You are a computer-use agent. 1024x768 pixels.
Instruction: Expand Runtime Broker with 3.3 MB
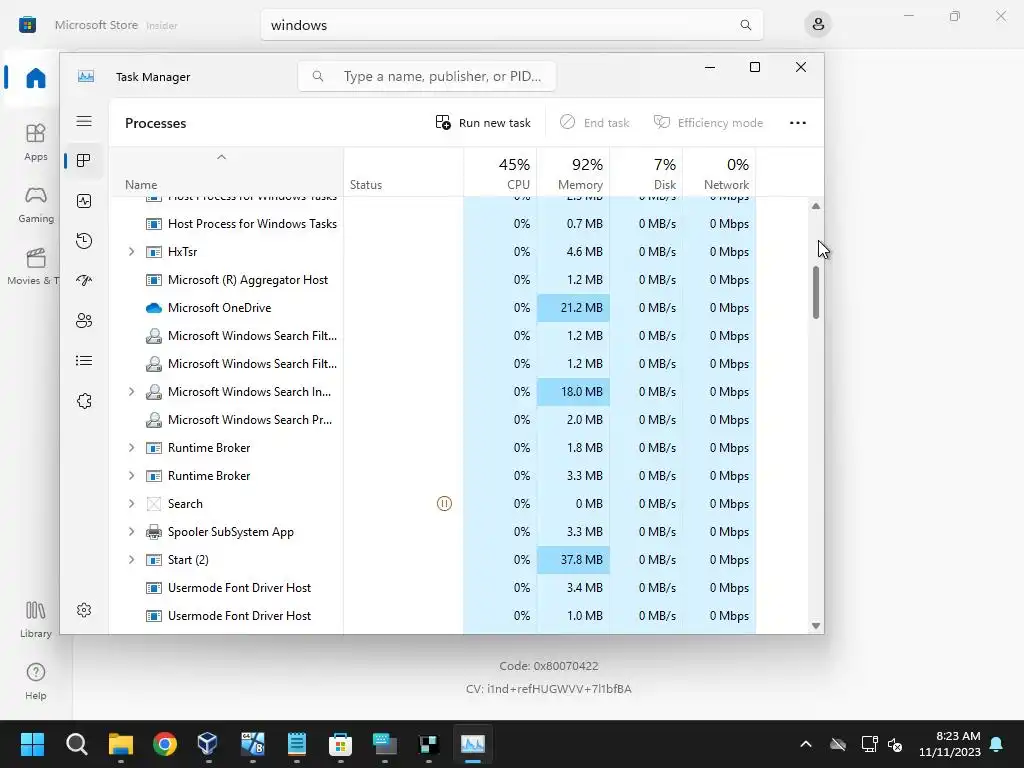point(131,476)
